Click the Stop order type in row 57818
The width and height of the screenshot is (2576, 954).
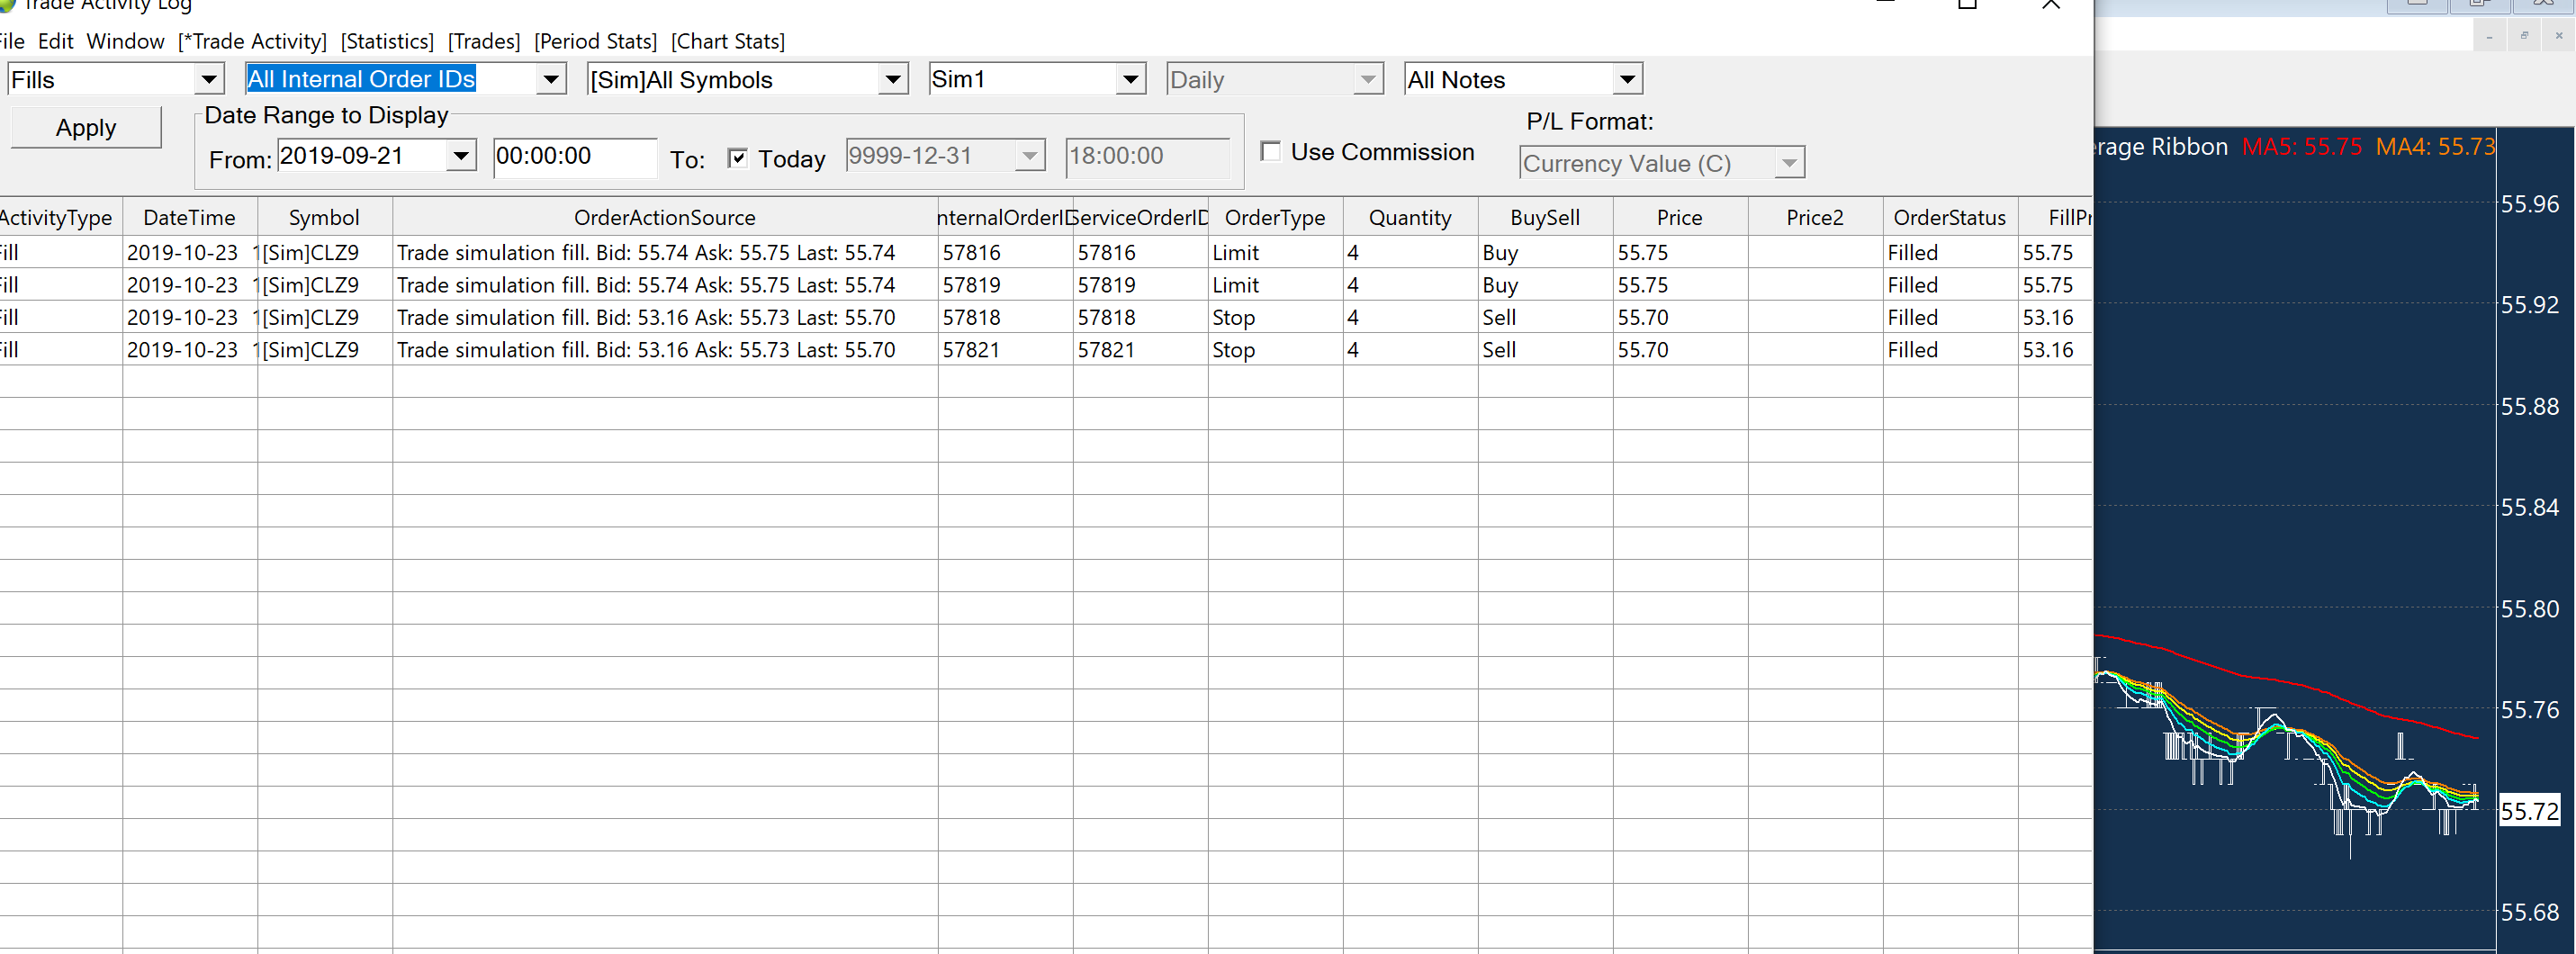click(1275, 317)
